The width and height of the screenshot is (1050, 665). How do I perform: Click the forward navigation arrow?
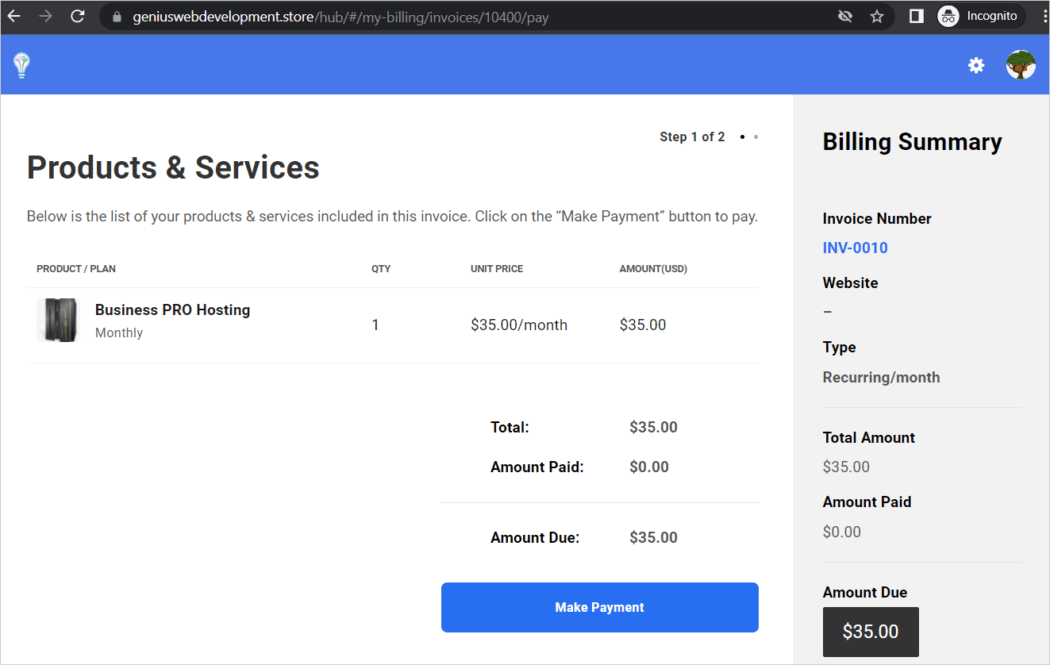(x=47, y=16)
